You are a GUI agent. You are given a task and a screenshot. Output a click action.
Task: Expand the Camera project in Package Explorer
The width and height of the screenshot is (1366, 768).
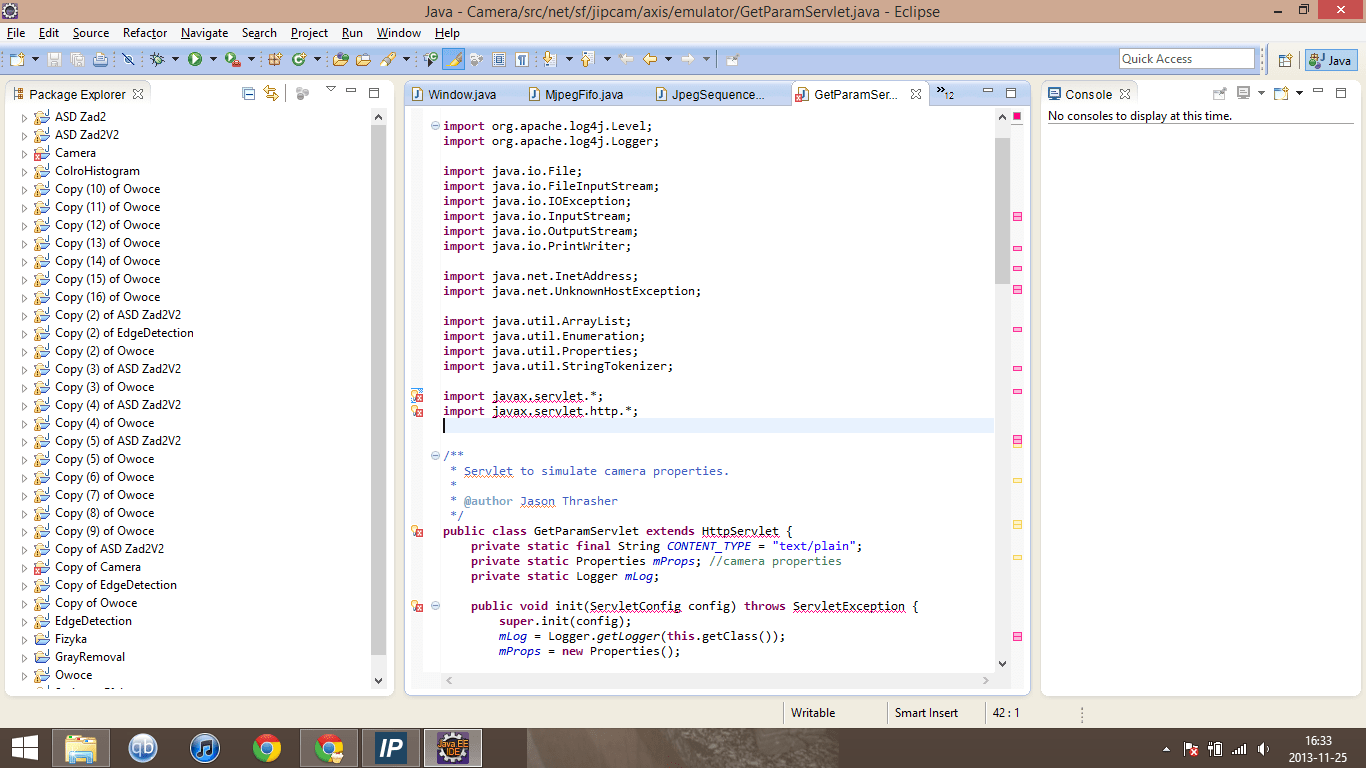click(x=23, y=152)
